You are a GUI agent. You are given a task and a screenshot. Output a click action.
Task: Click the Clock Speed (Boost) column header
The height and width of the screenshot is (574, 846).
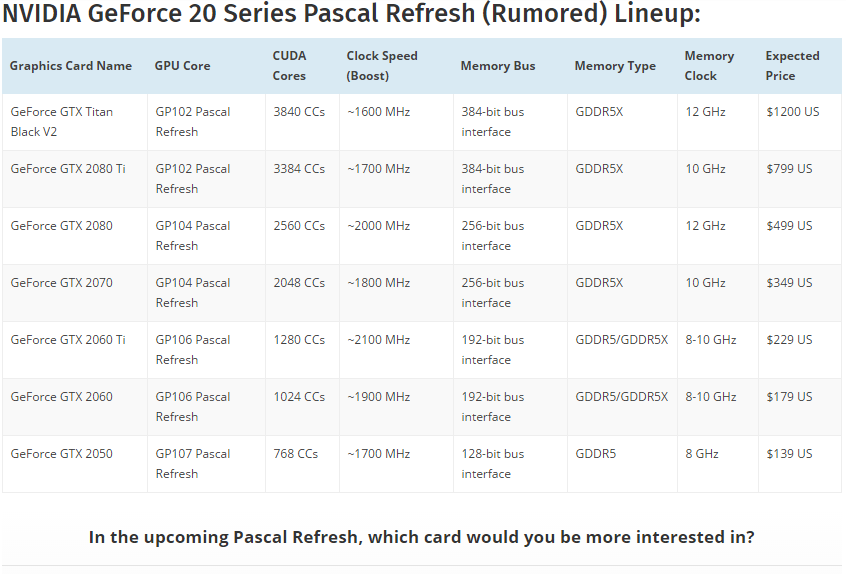(x=382, y=66)
